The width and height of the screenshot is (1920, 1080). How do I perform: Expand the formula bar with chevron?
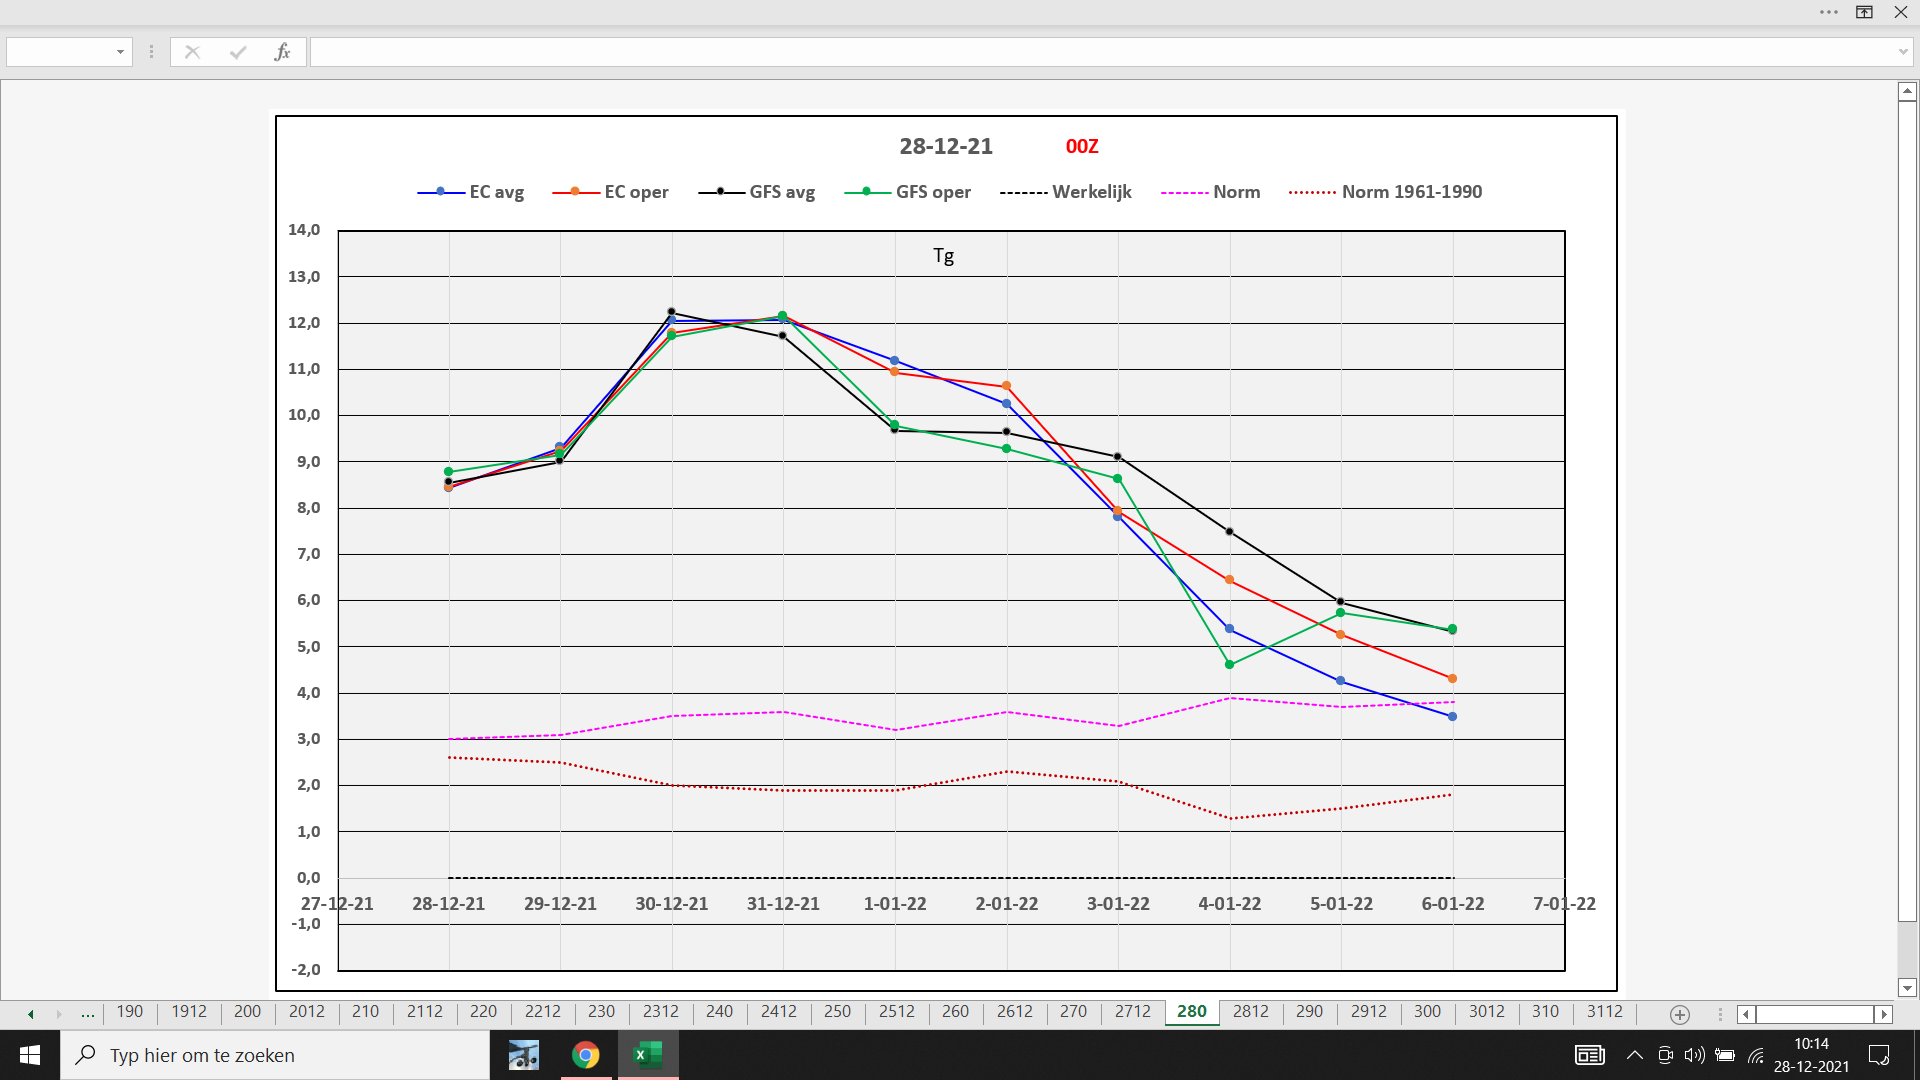point(1902,52)
